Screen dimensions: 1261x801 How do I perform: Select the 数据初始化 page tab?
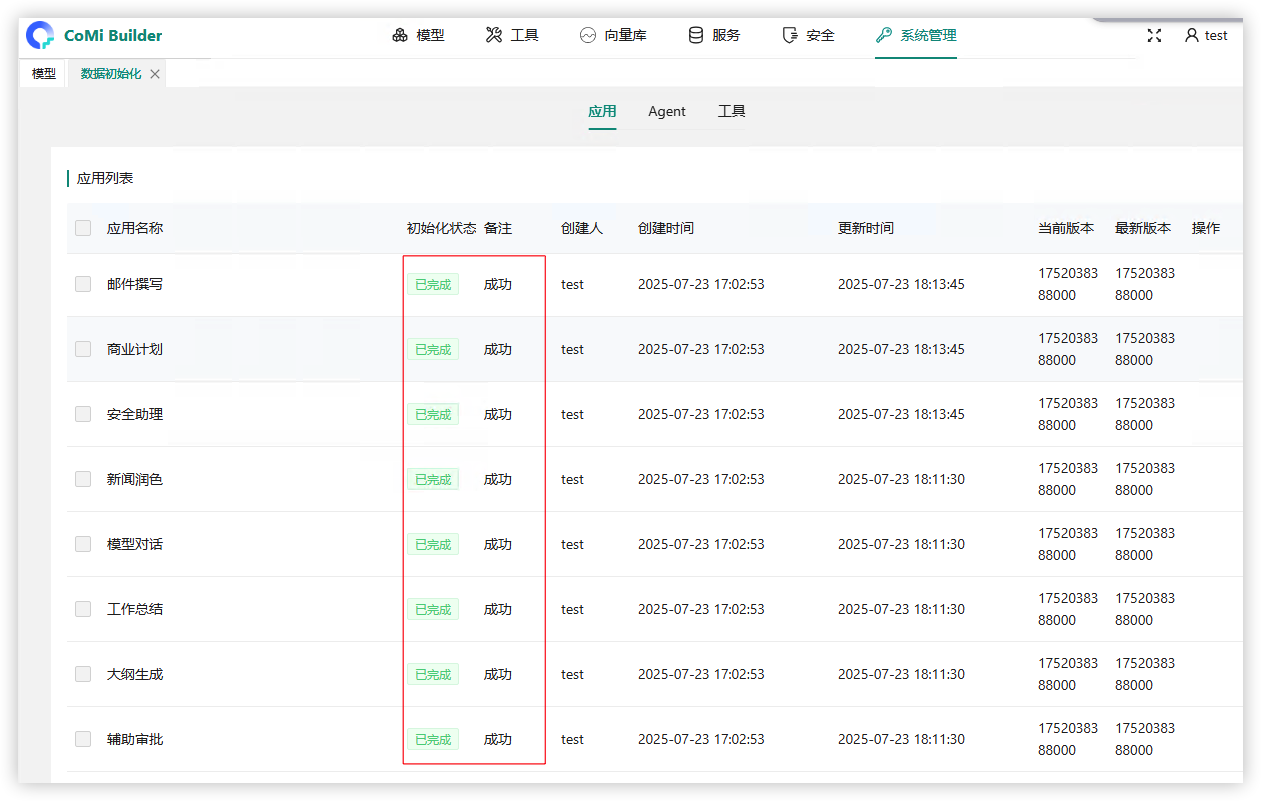click(x=111, y=74)
